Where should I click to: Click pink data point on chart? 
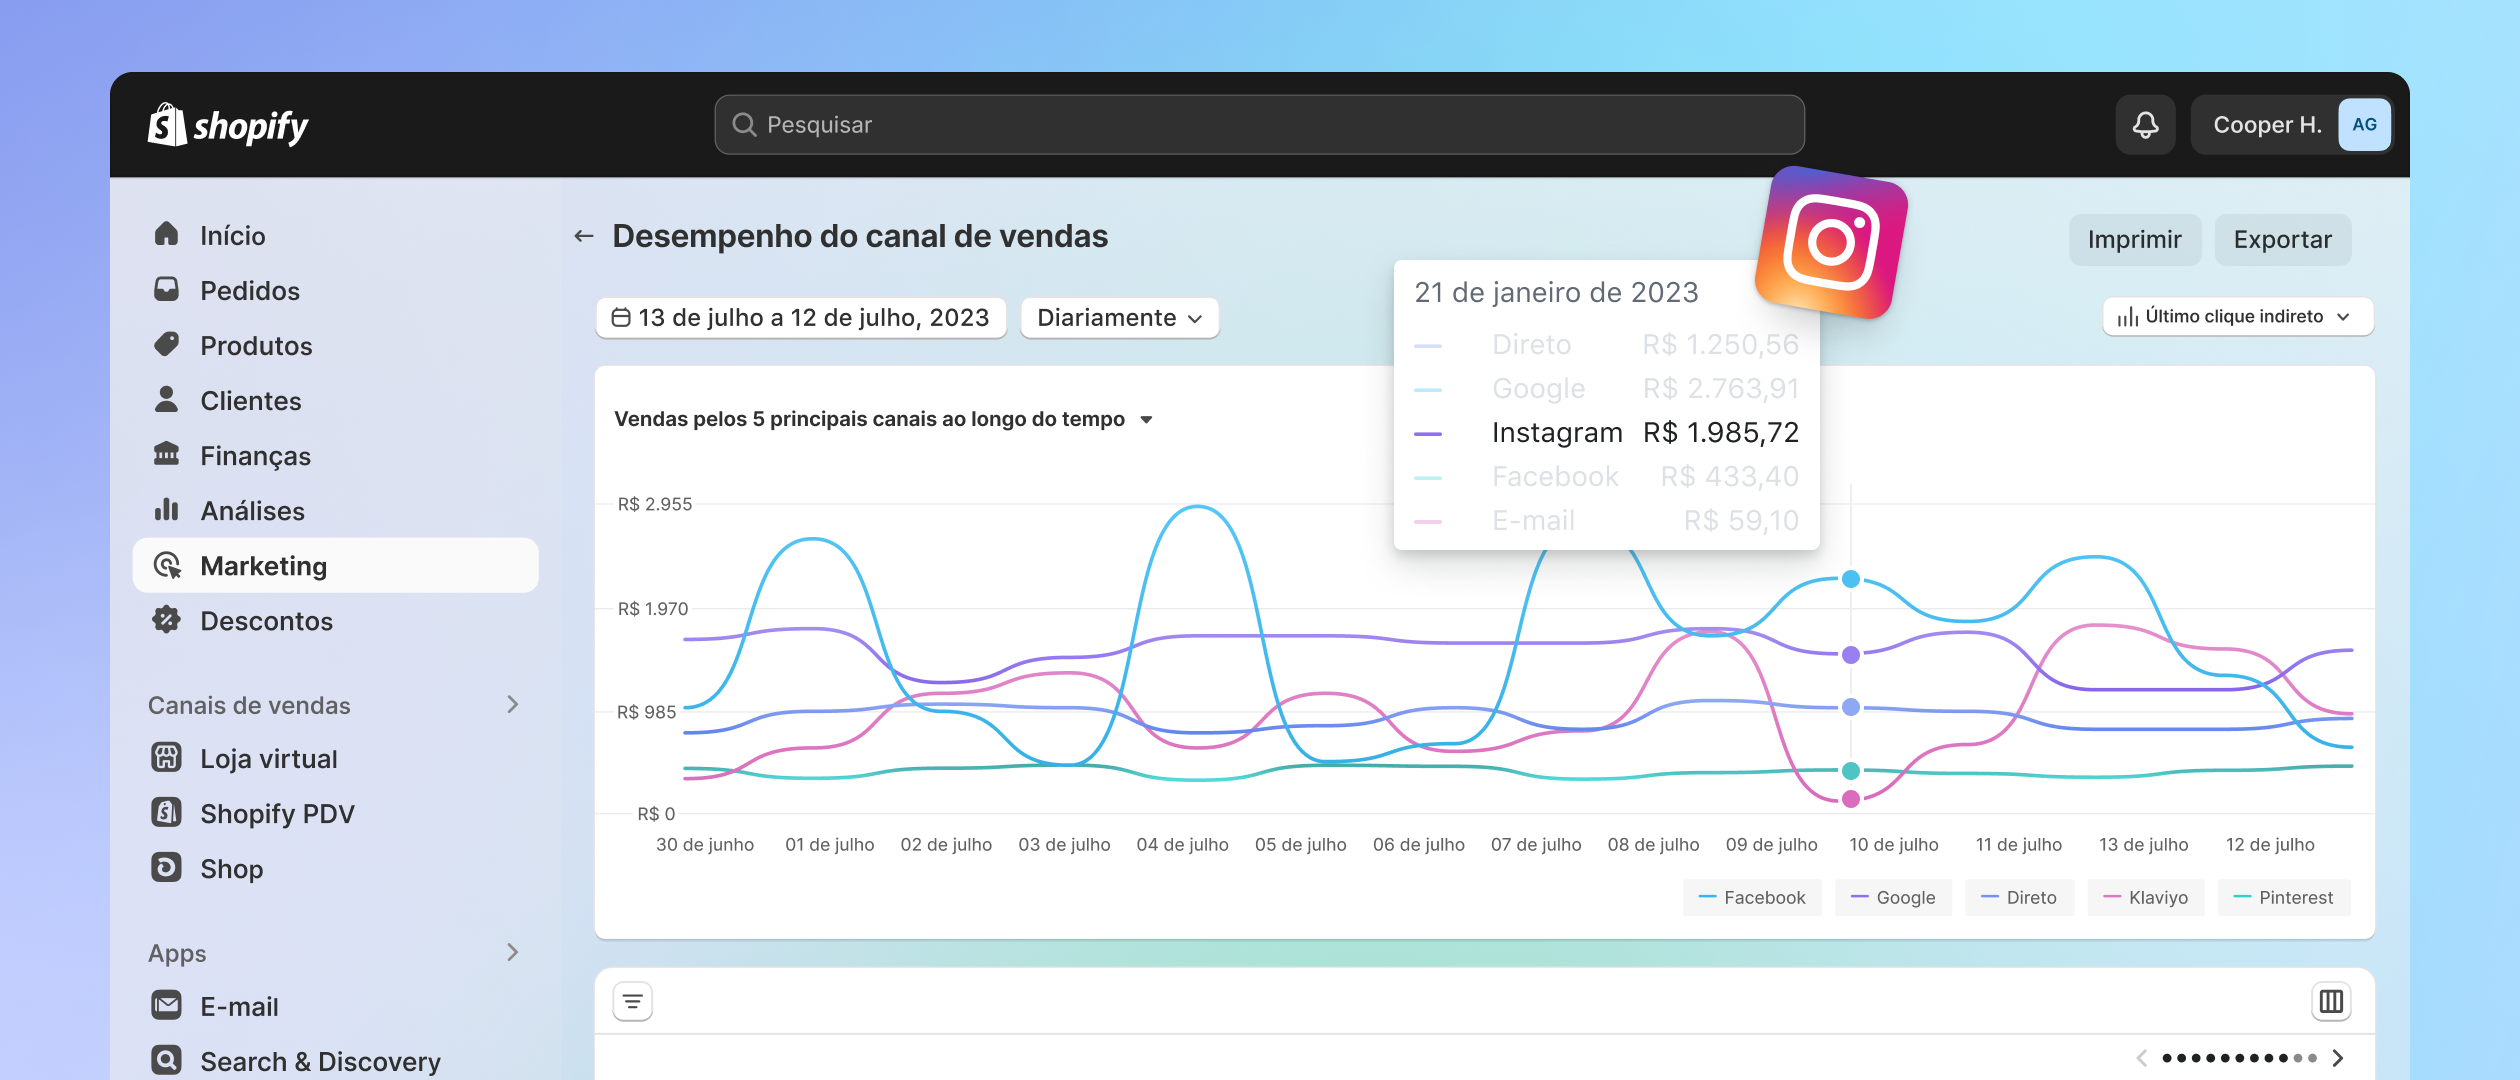tap(1851, 799)
